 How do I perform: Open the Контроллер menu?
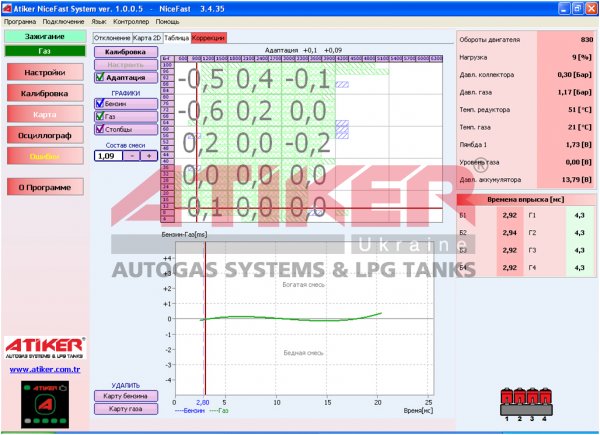[131, 22]
